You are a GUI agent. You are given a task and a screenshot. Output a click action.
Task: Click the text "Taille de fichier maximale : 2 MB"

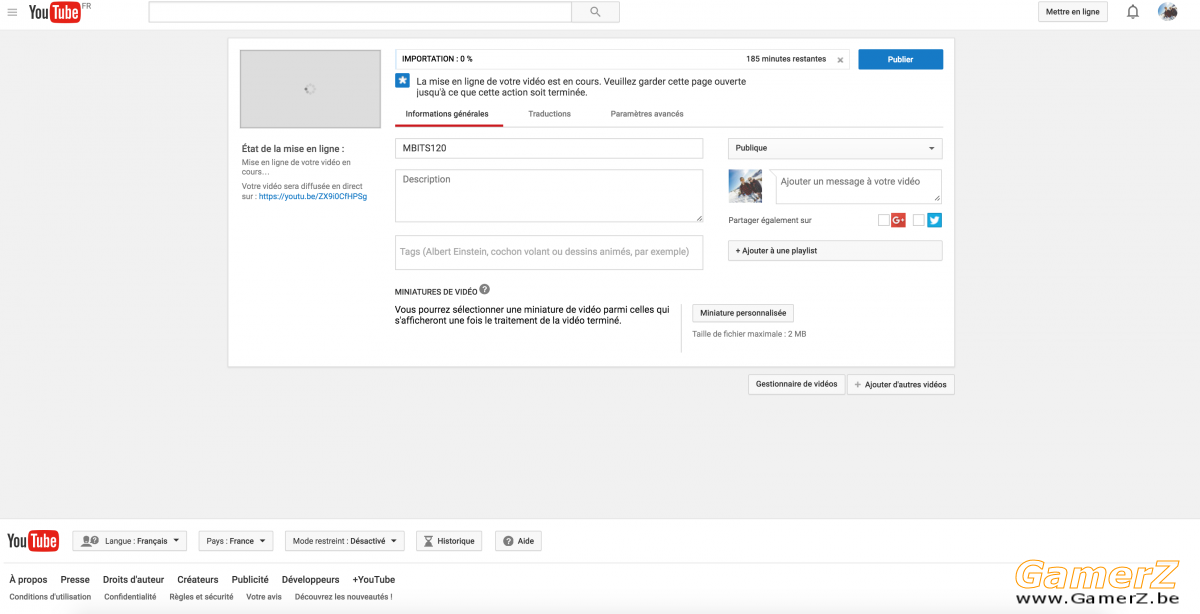(749, 334)
